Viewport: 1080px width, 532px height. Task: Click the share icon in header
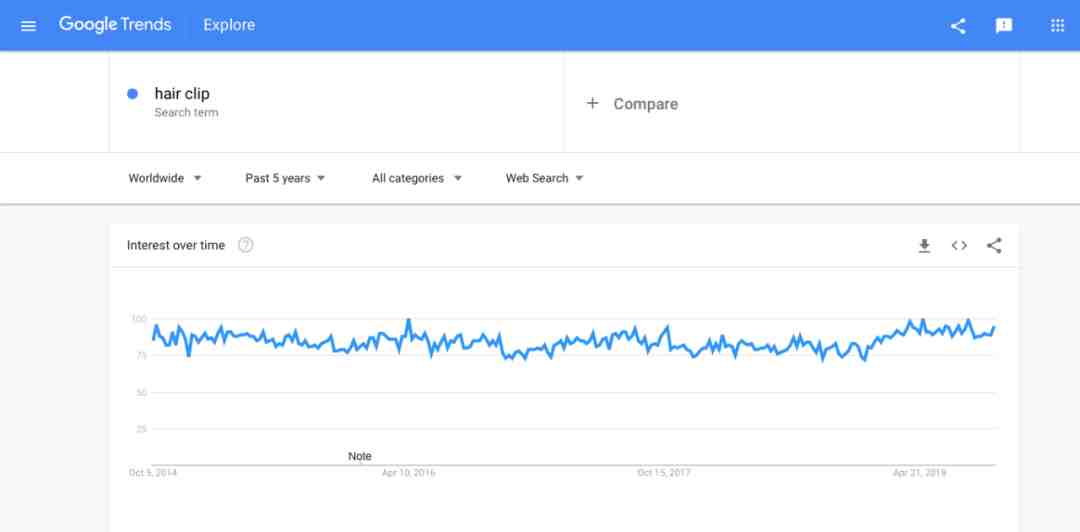(x=957, y=26)
